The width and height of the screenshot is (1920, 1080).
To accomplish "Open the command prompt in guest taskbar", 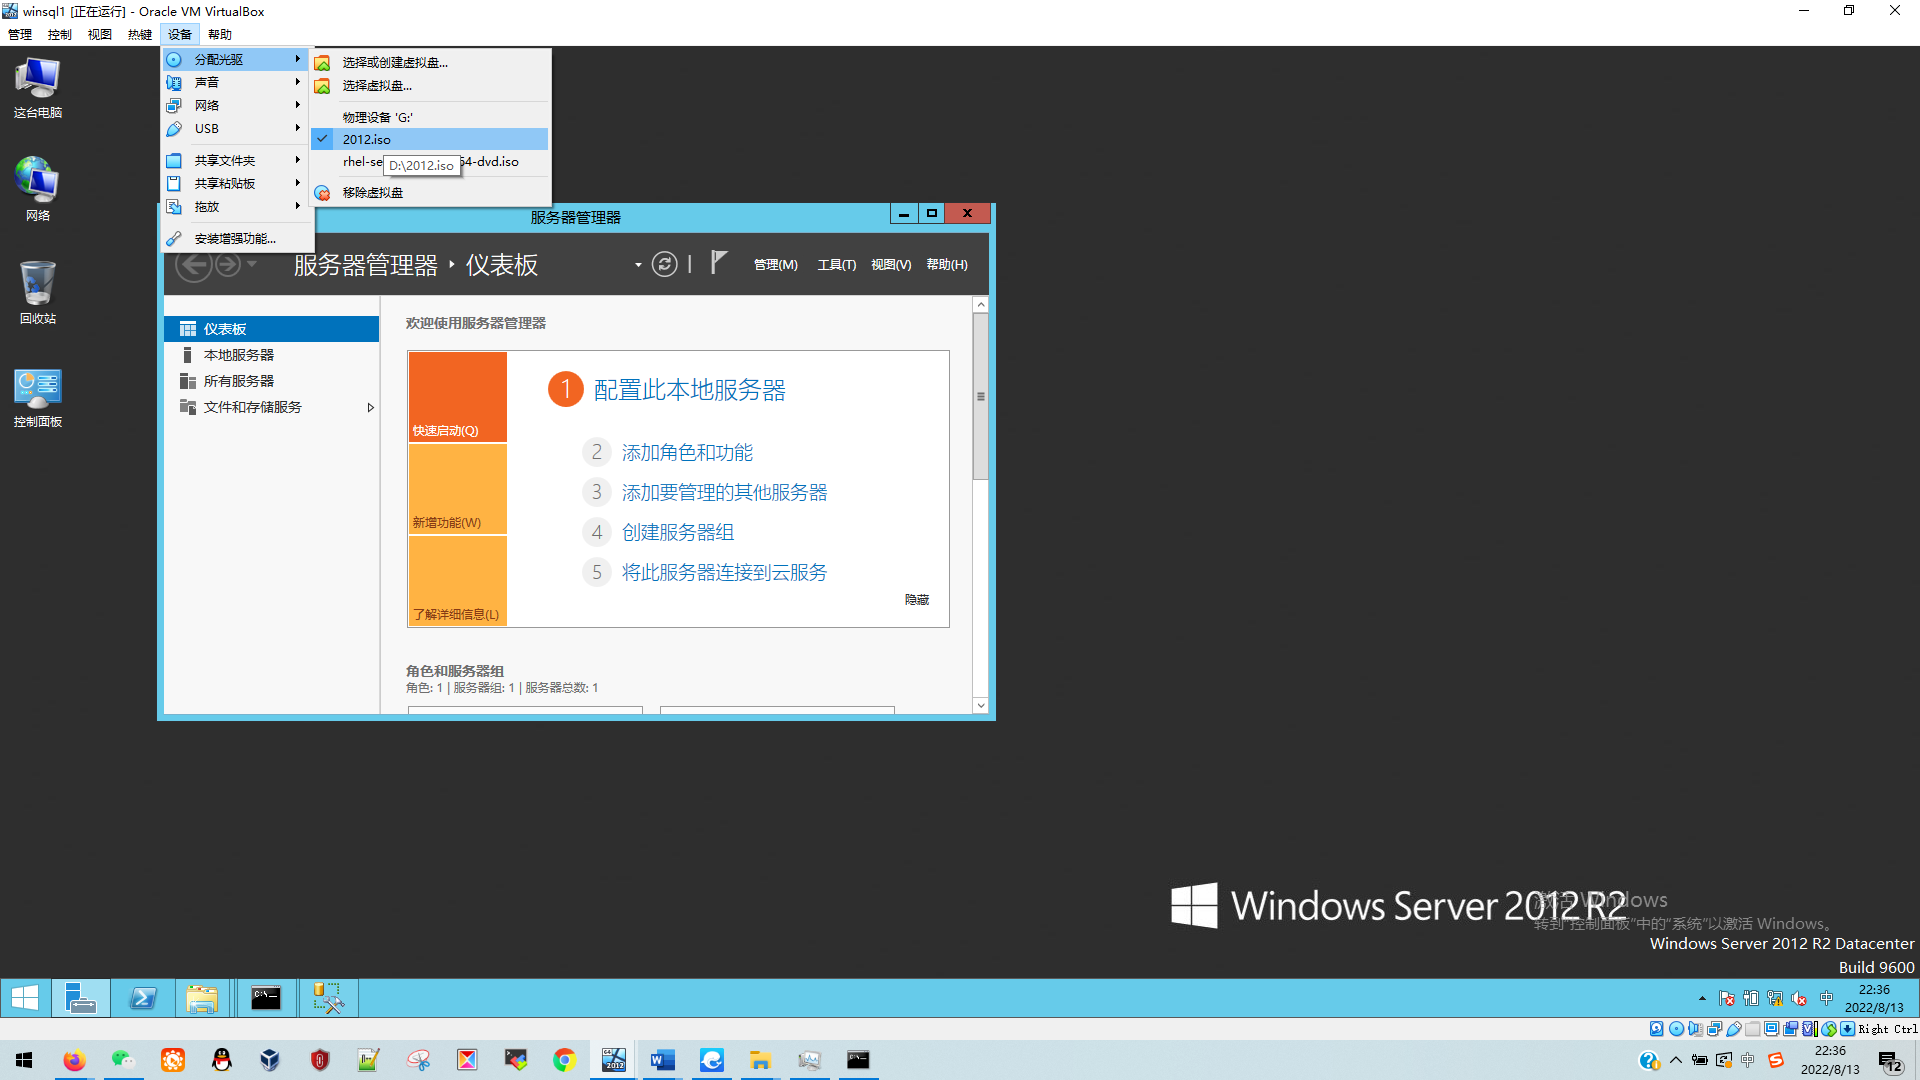I will 266,998.
